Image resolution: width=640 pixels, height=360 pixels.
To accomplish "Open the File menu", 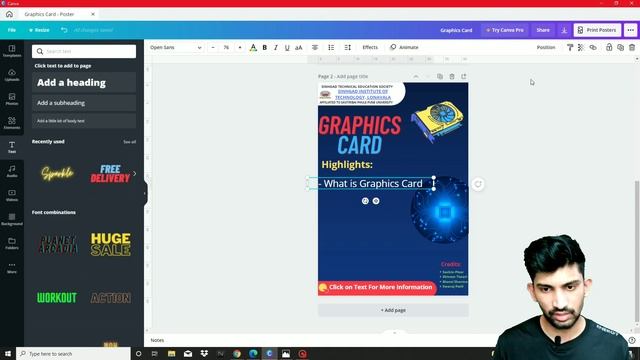I will [11, 30].
